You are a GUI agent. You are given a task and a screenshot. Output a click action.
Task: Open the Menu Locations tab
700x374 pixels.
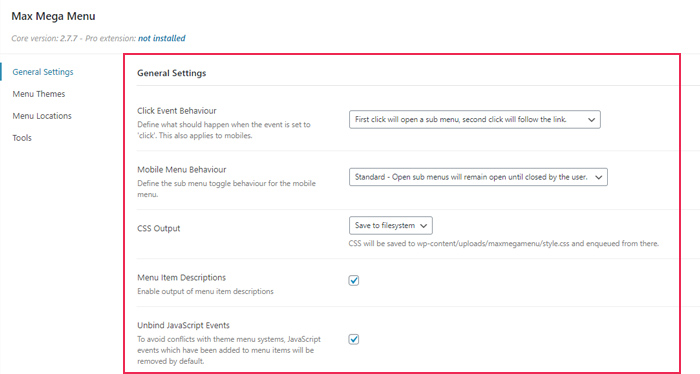pyautogui.click(x=42, y=116)
